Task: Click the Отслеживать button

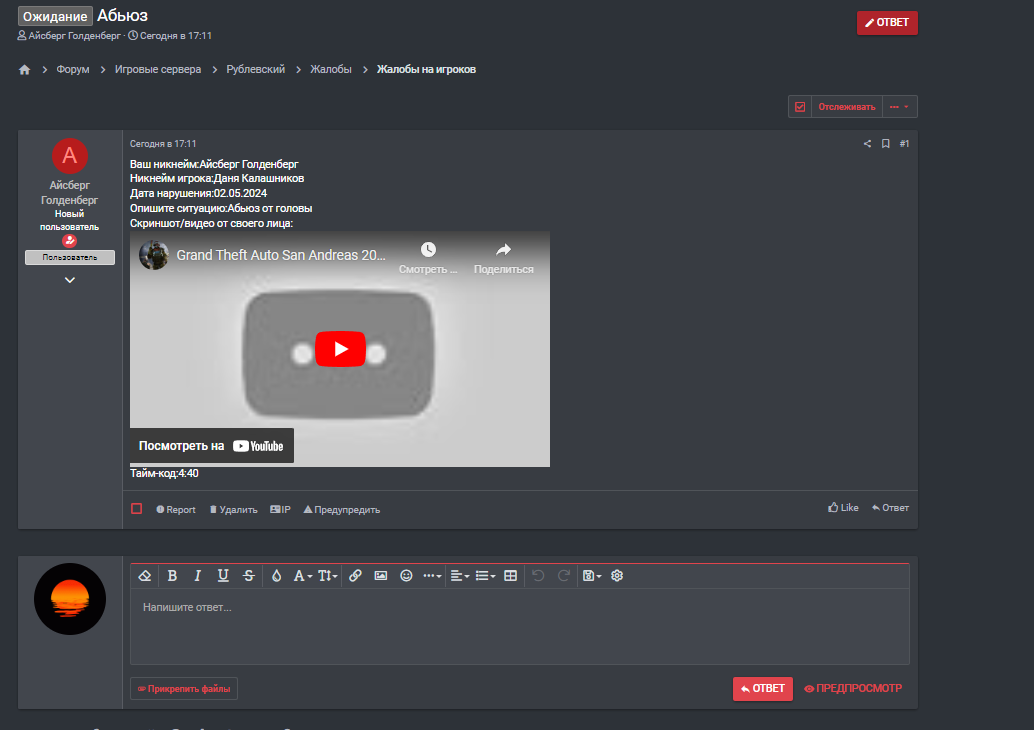Action: 847,107
